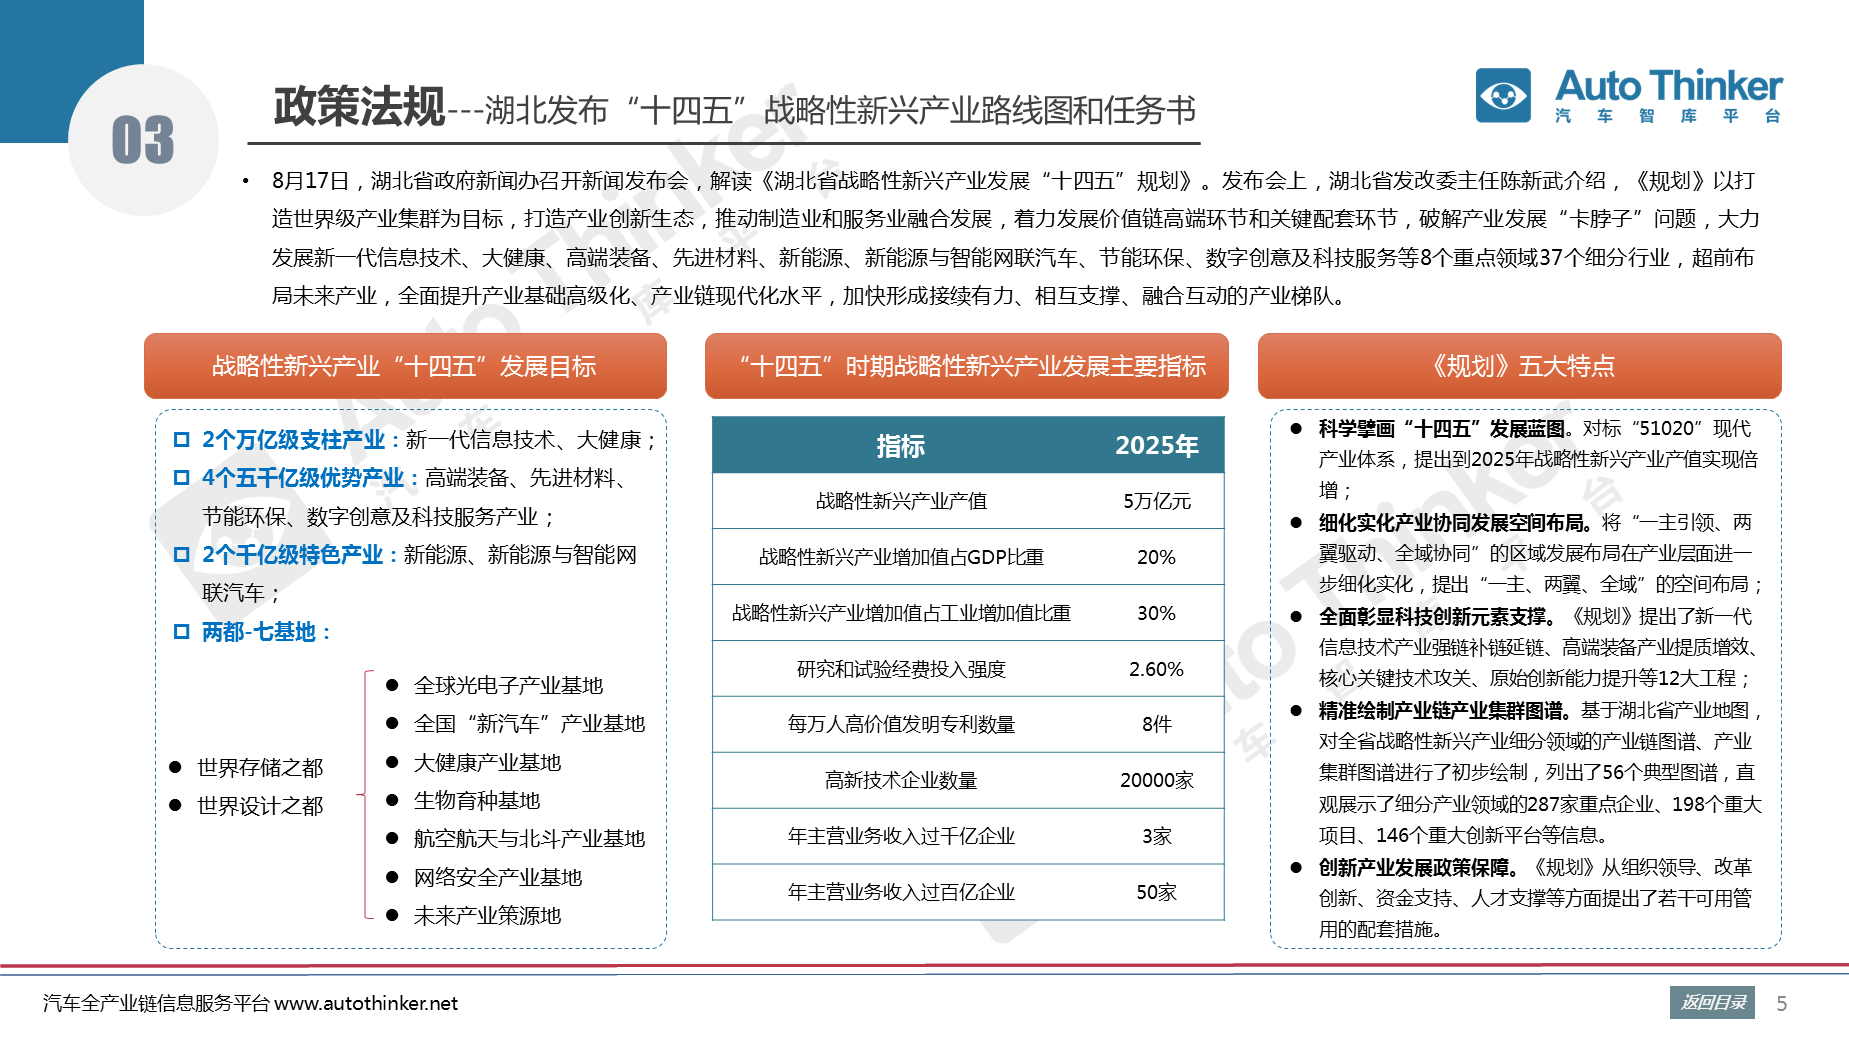Viewport: 1849px width, 1040px height.
Task: Select the 研究和试验经费投入强度 cell
Action: click(901, 669)
